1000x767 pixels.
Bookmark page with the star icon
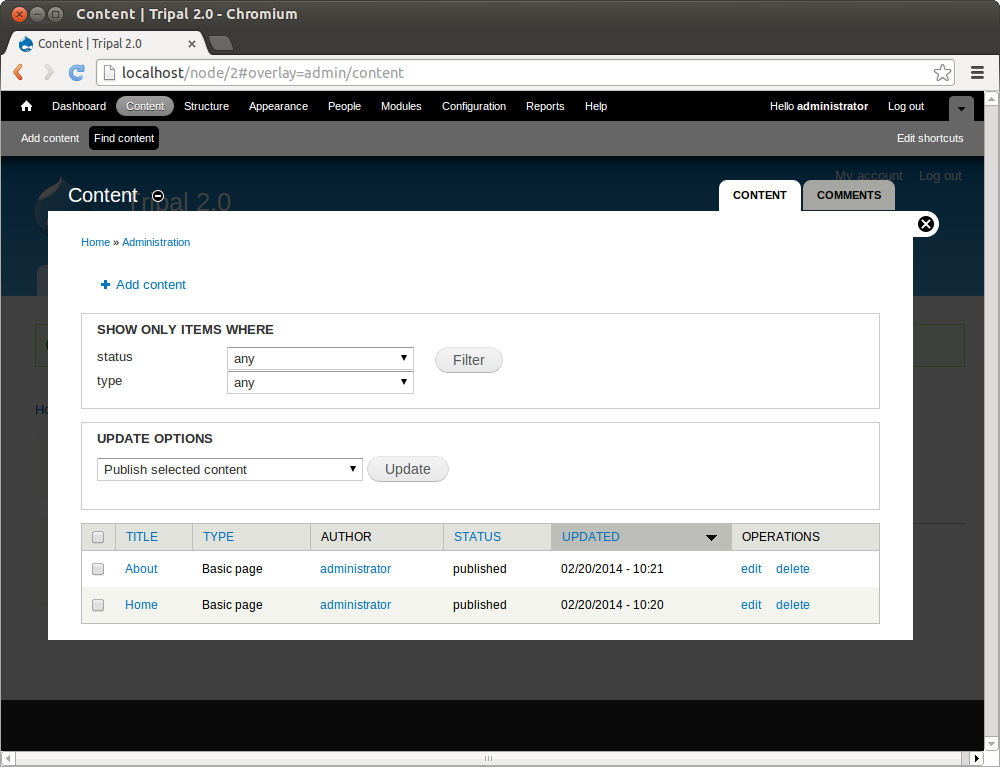tap(942, 72)
